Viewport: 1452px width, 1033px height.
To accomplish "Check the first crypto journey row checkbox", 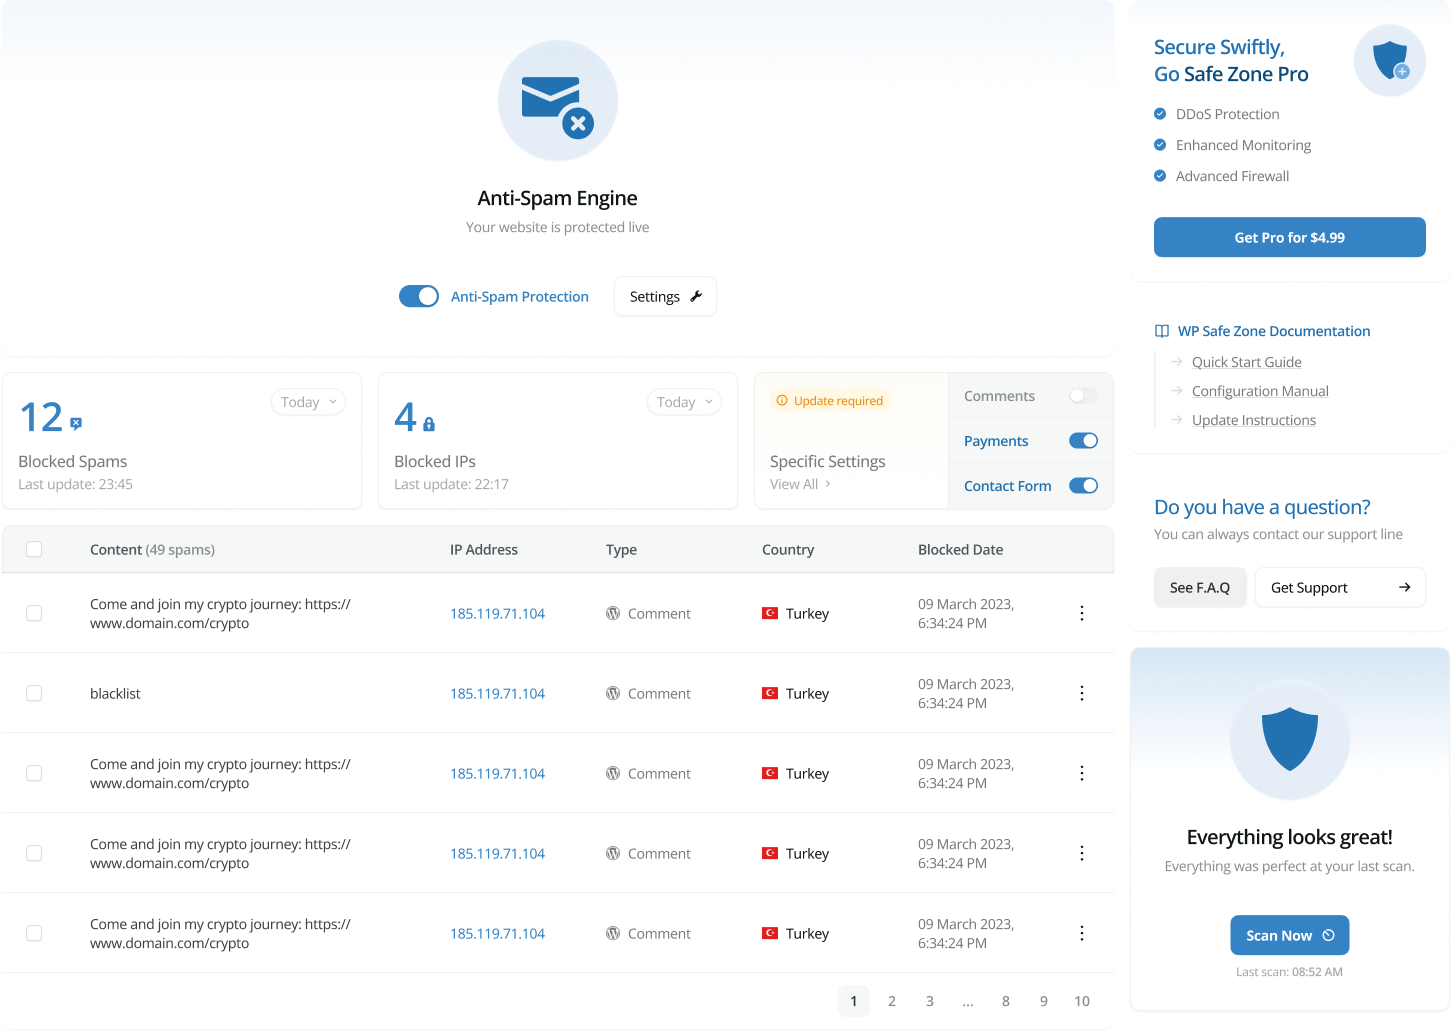I will (x=34, y=613).
